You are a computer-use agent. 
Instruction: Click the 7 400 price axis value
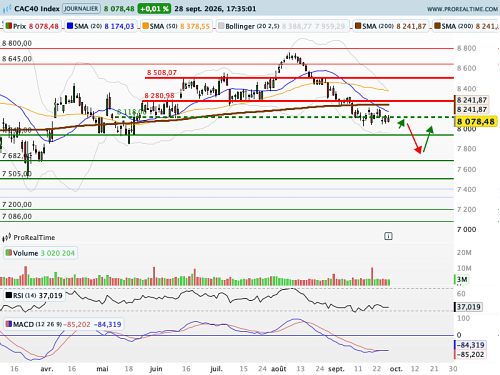466,189
